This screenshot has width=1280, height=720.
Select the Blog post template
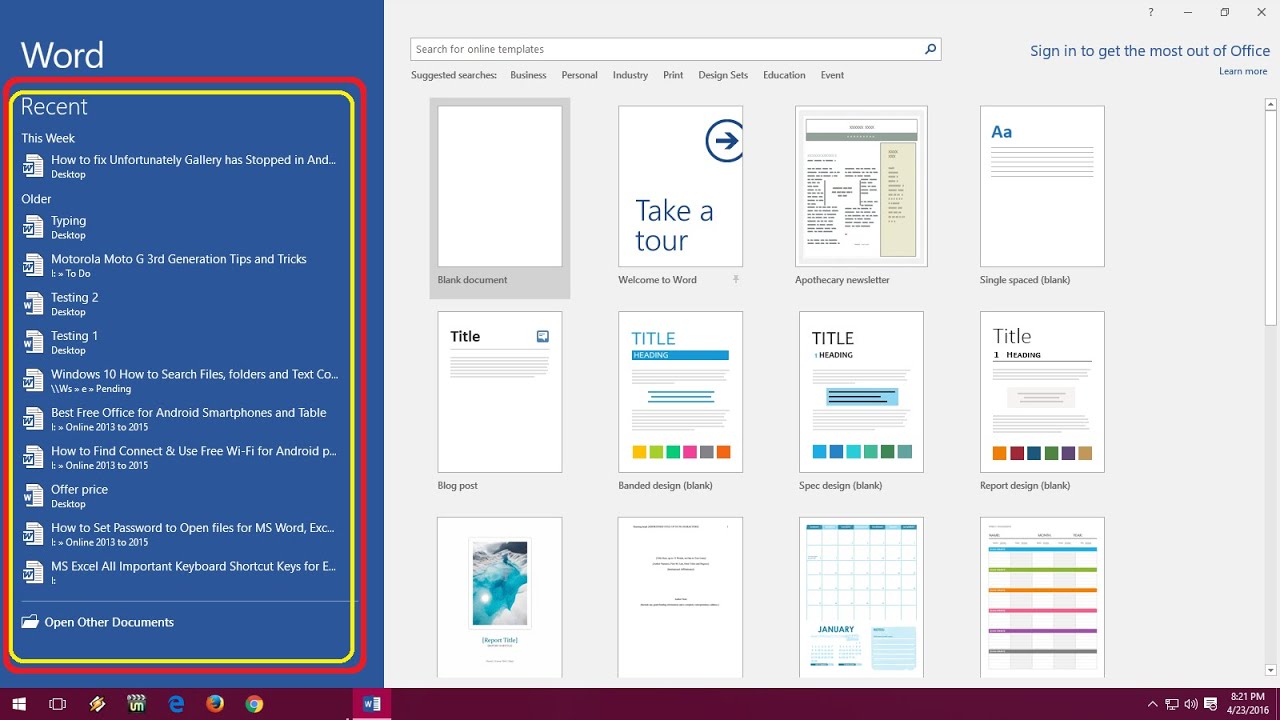tap(500, 392)
